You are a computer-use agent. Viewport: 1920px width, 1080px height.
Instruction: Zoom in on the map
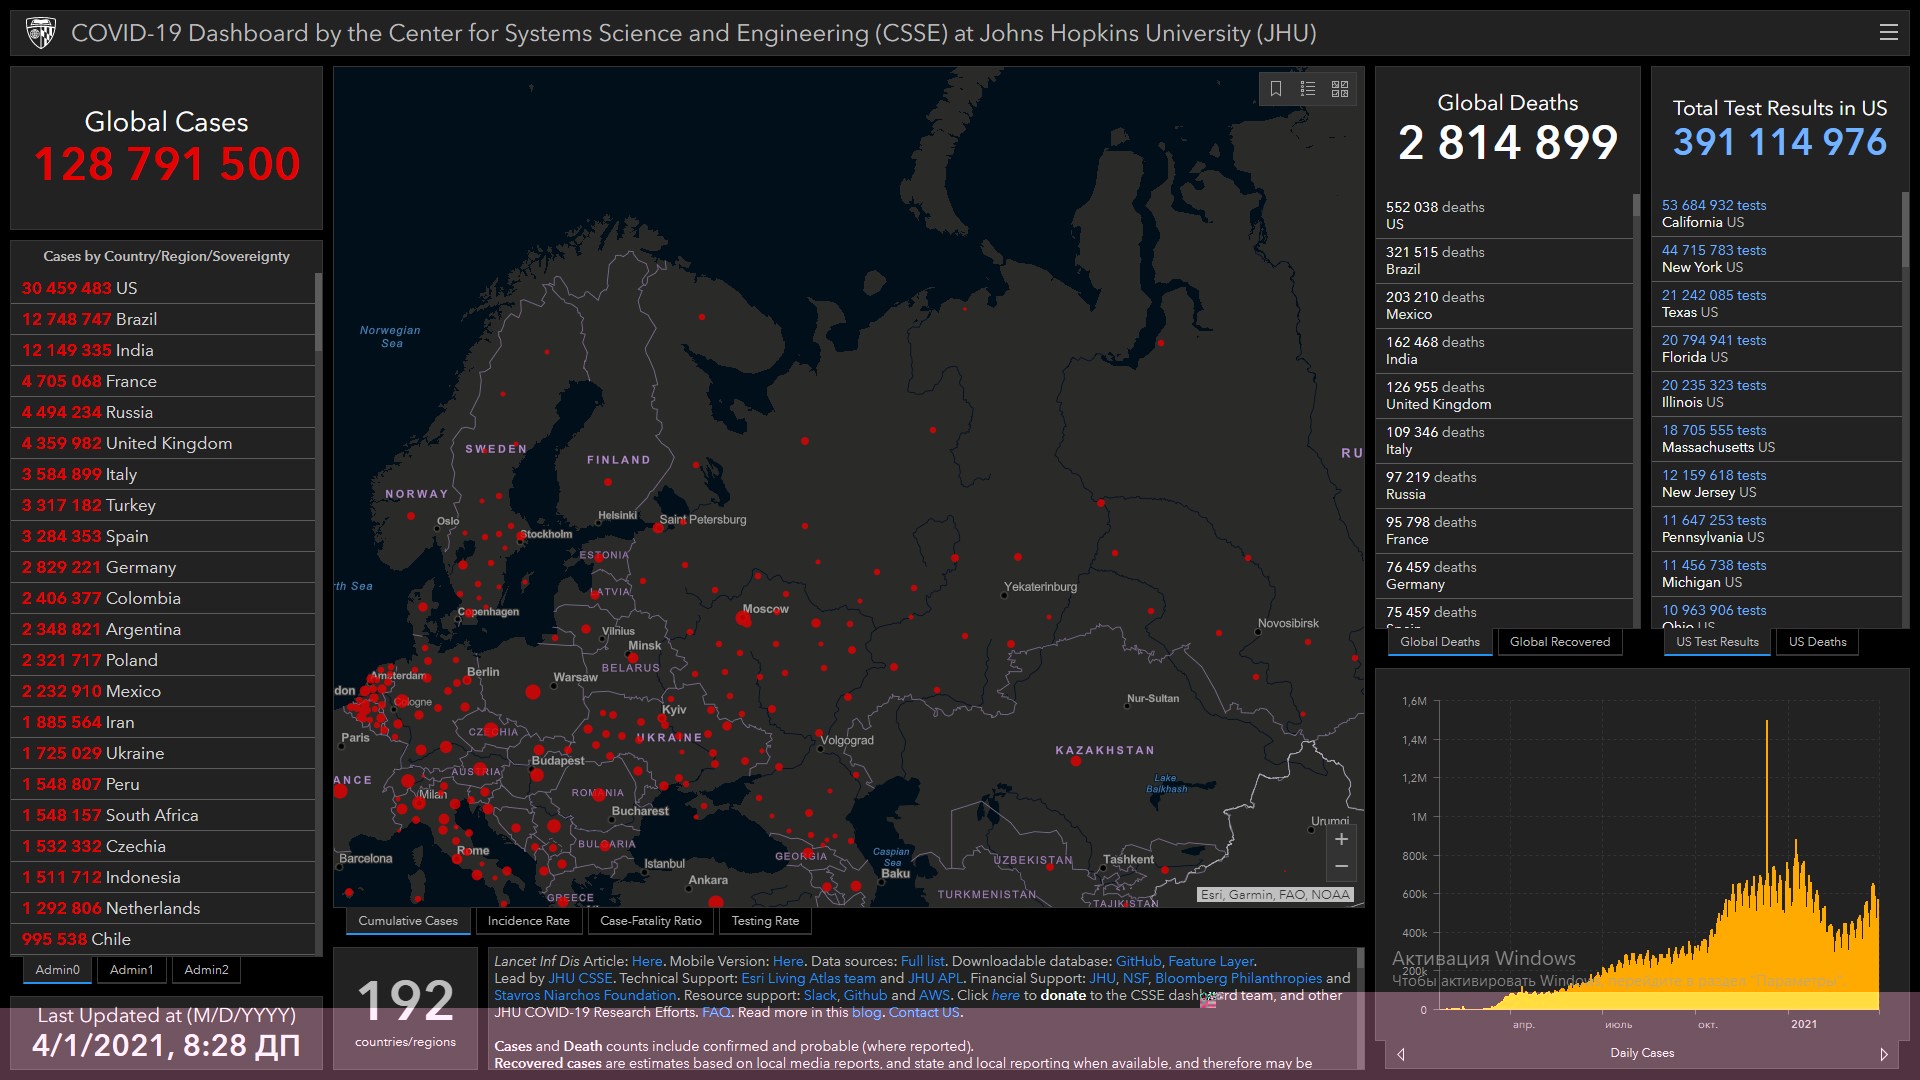[x=1341, y=840]
